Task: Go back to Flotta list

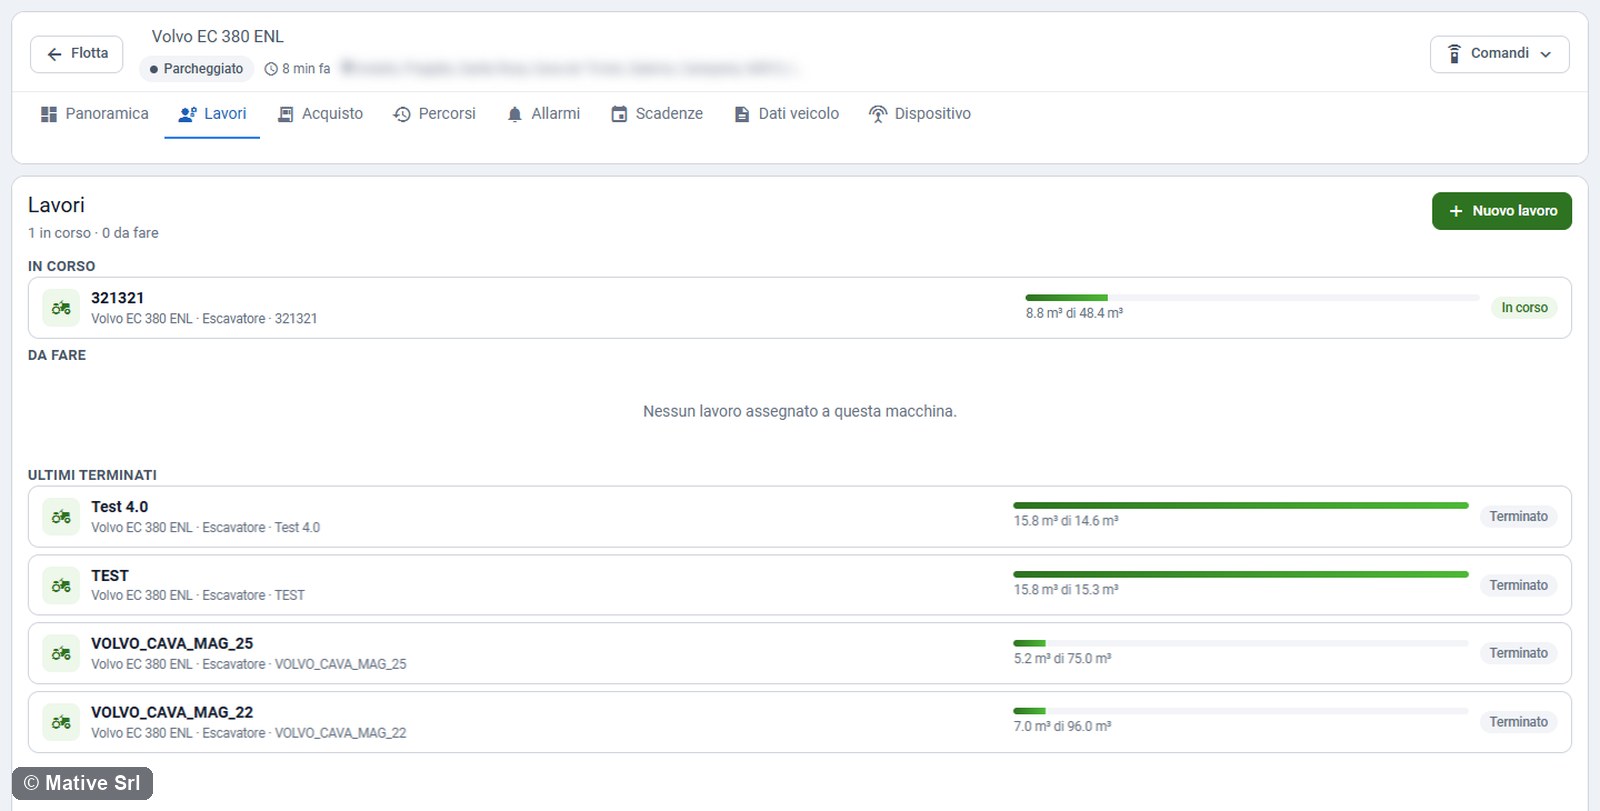Action: tap(77, 54)
